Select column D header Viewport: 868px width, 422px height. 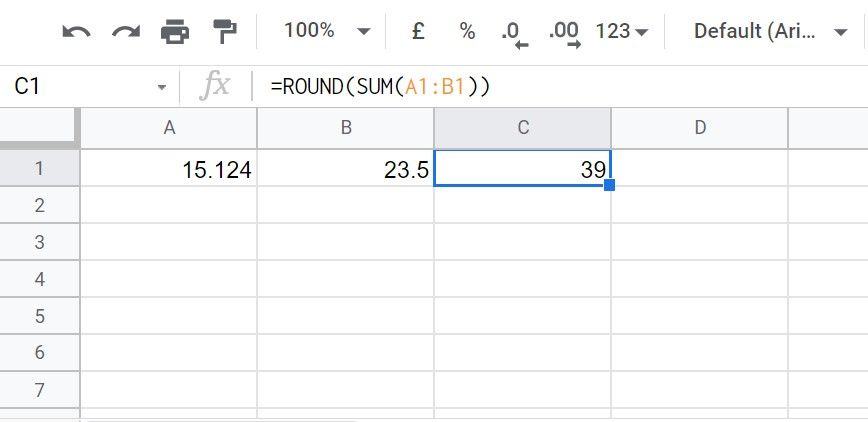click(x=699, y=127)
